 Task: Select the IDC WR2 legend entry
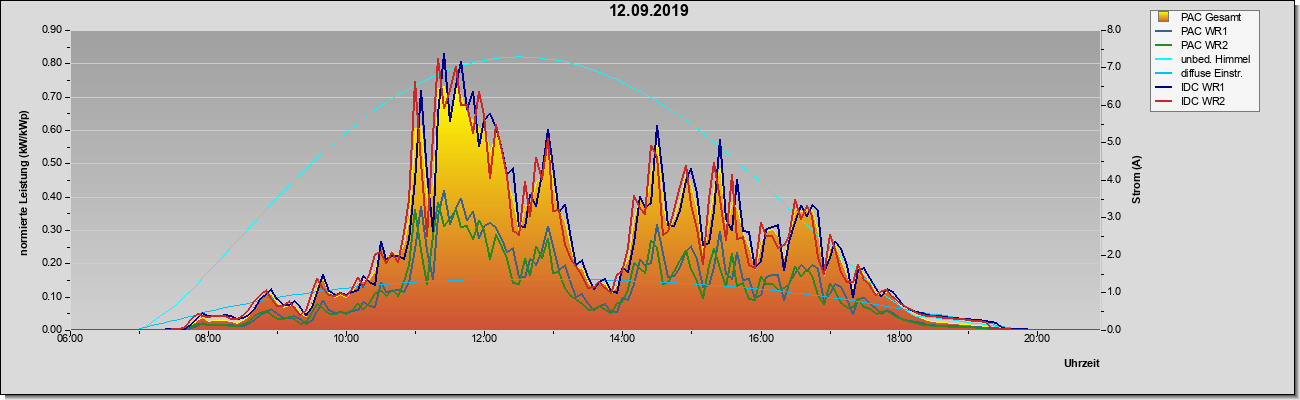[1206, 101]
